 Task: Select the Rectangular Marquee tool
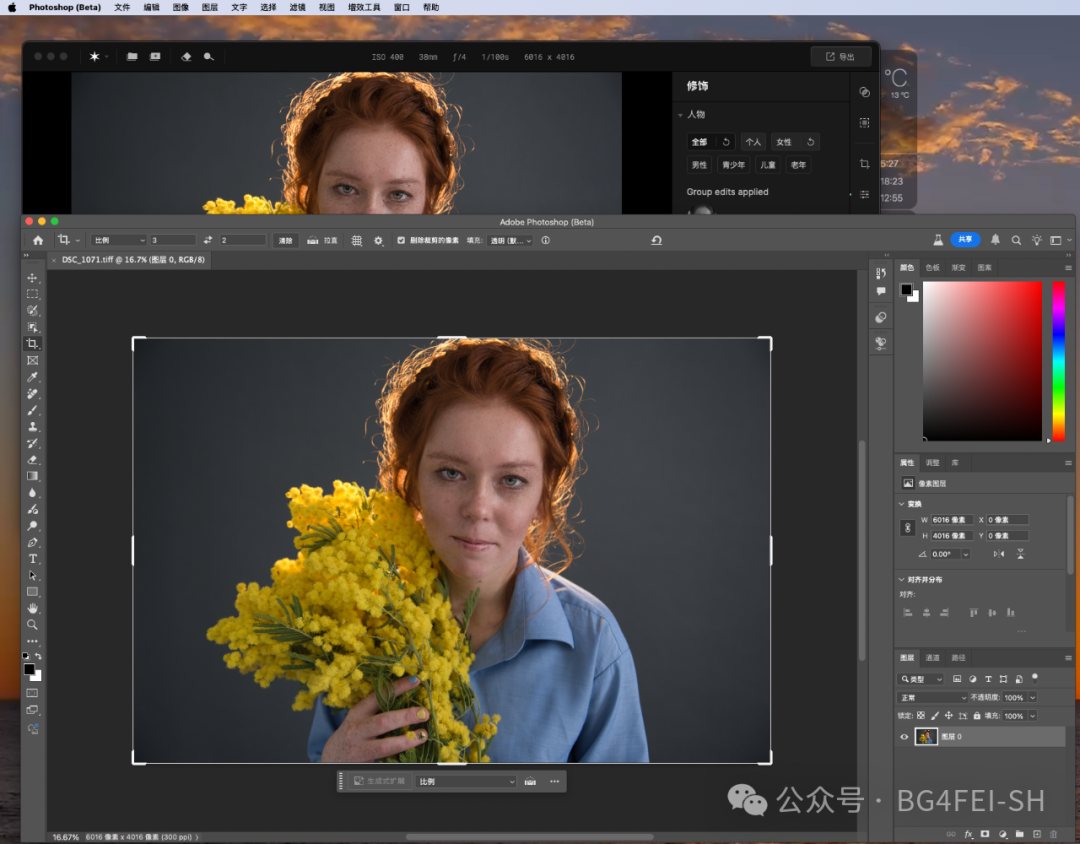pos(32,294)
